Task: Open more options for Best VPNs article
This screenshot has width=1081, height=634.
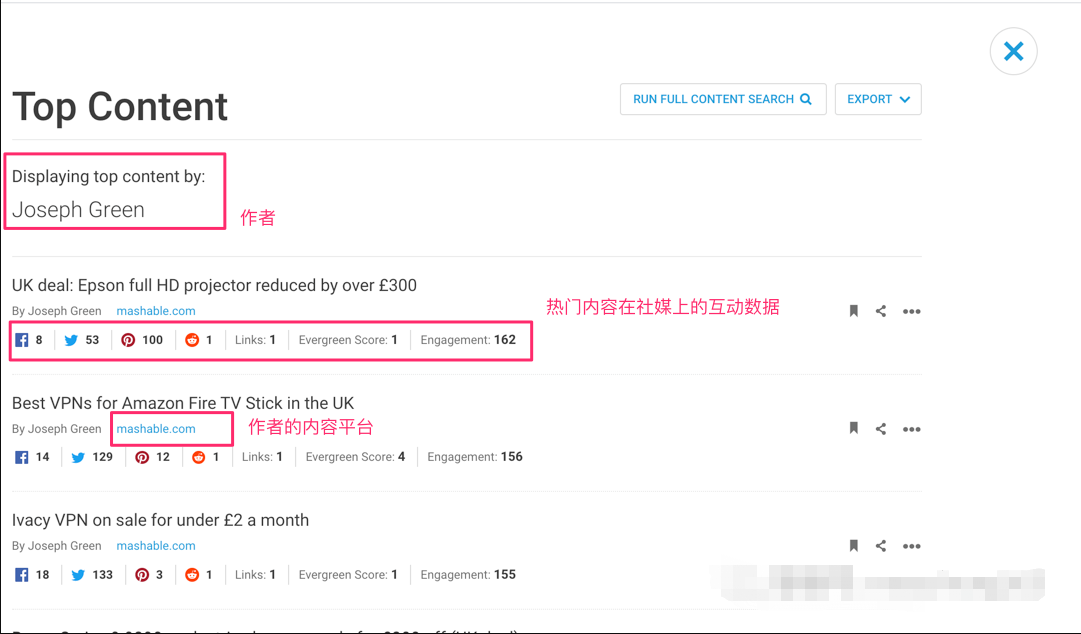Action: 911,429
